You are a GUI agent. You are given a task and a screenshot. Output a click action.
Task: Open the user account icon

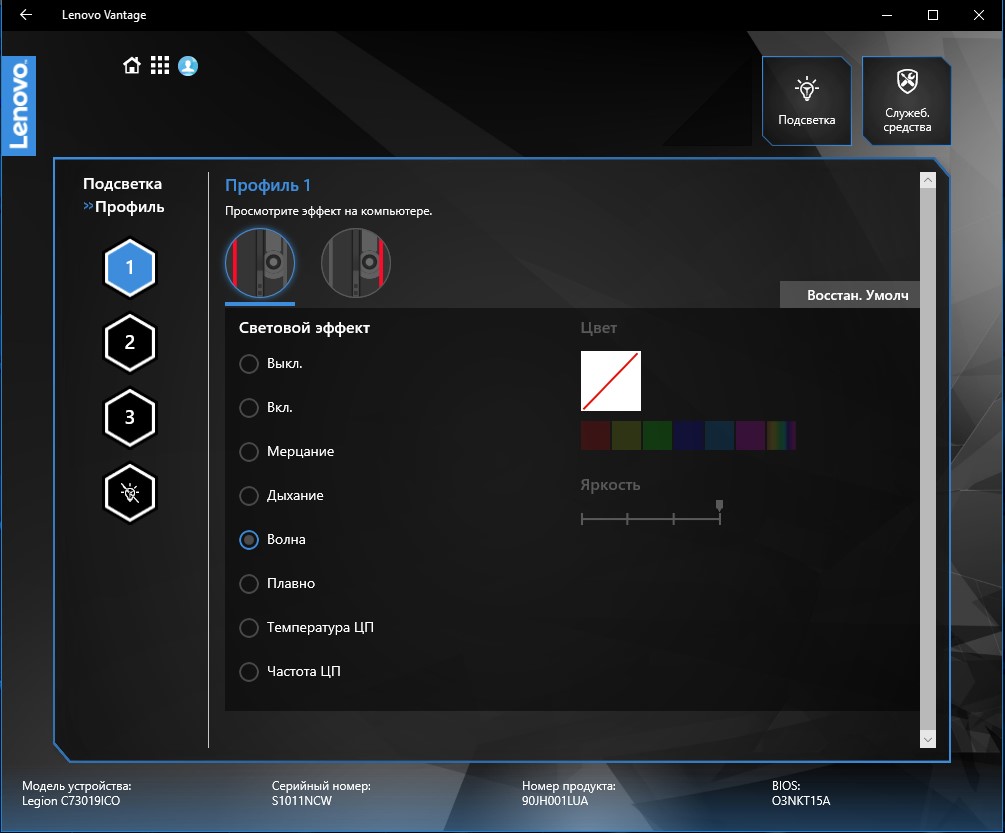[188, 65]
